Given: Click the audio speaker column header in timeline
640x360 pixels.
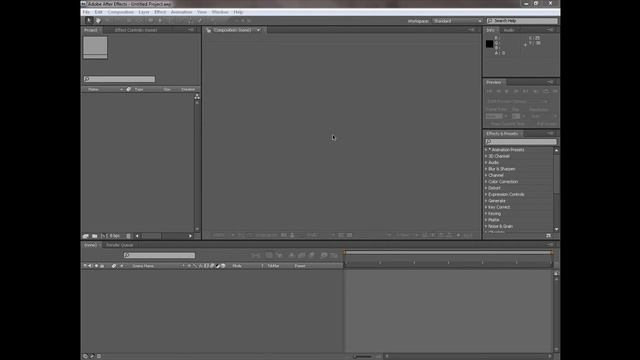Looking at the screenshot, I should (x=90, y=266).
